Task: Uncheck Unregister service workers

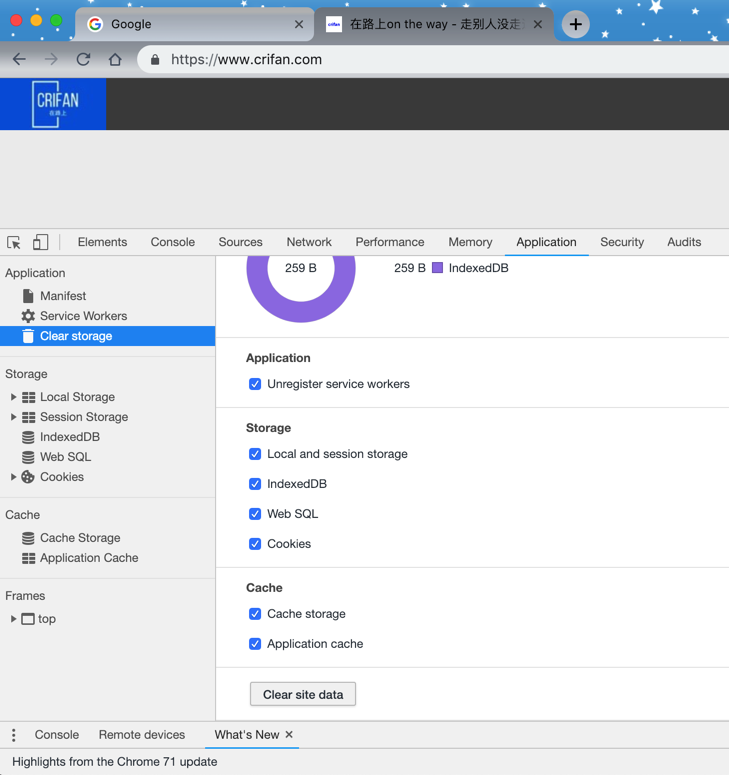Action: pyautogui.click(x=255, y=384)
